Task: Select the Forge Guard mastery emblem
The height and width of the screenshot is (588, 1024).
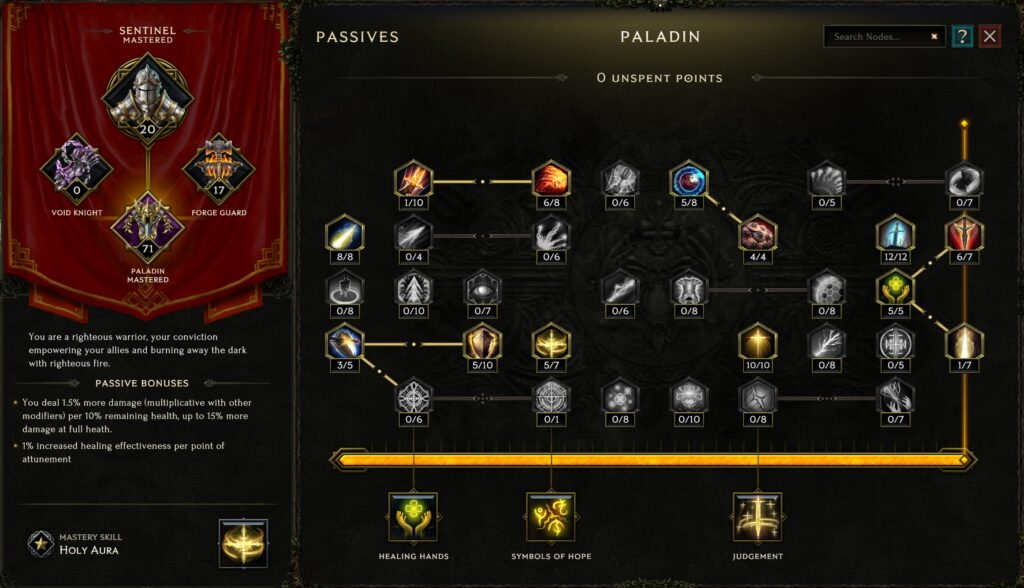Action: (219, 169)
